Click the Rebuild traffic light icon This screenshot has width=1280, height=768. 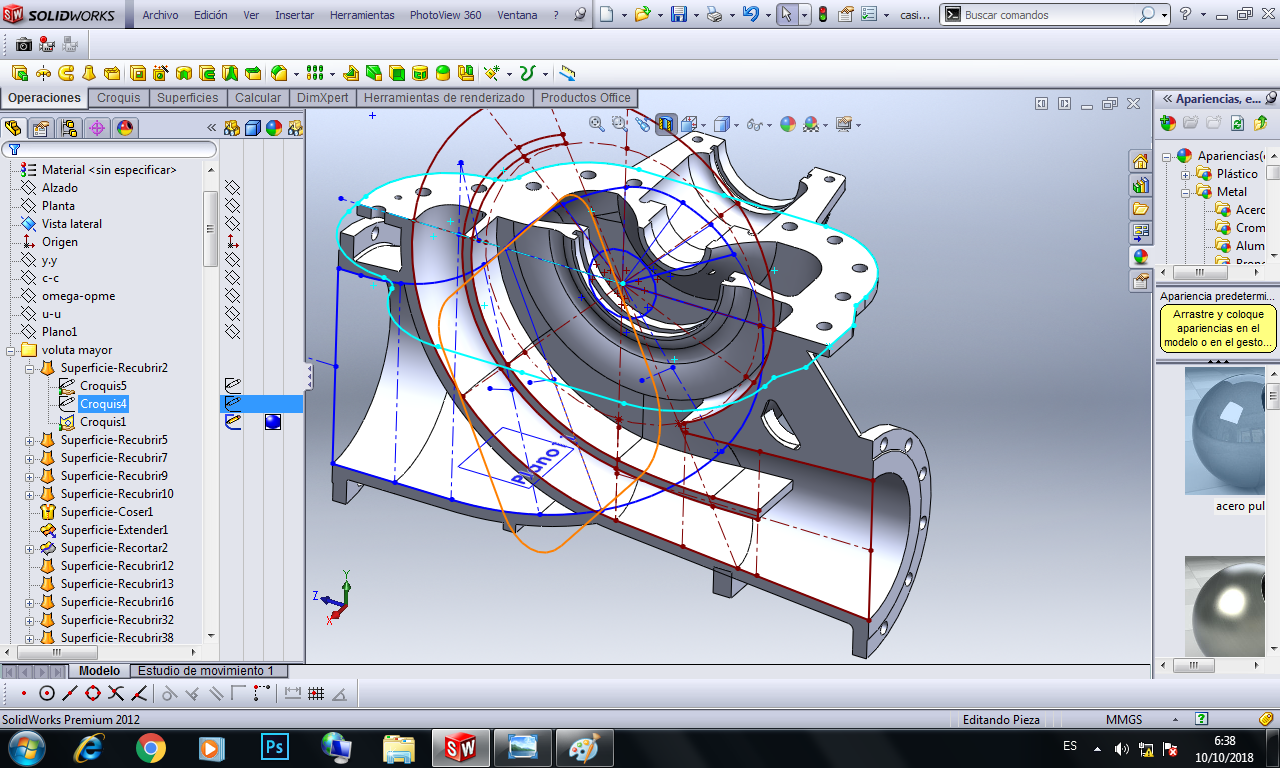pyautogui.click(x=823, y=15)
